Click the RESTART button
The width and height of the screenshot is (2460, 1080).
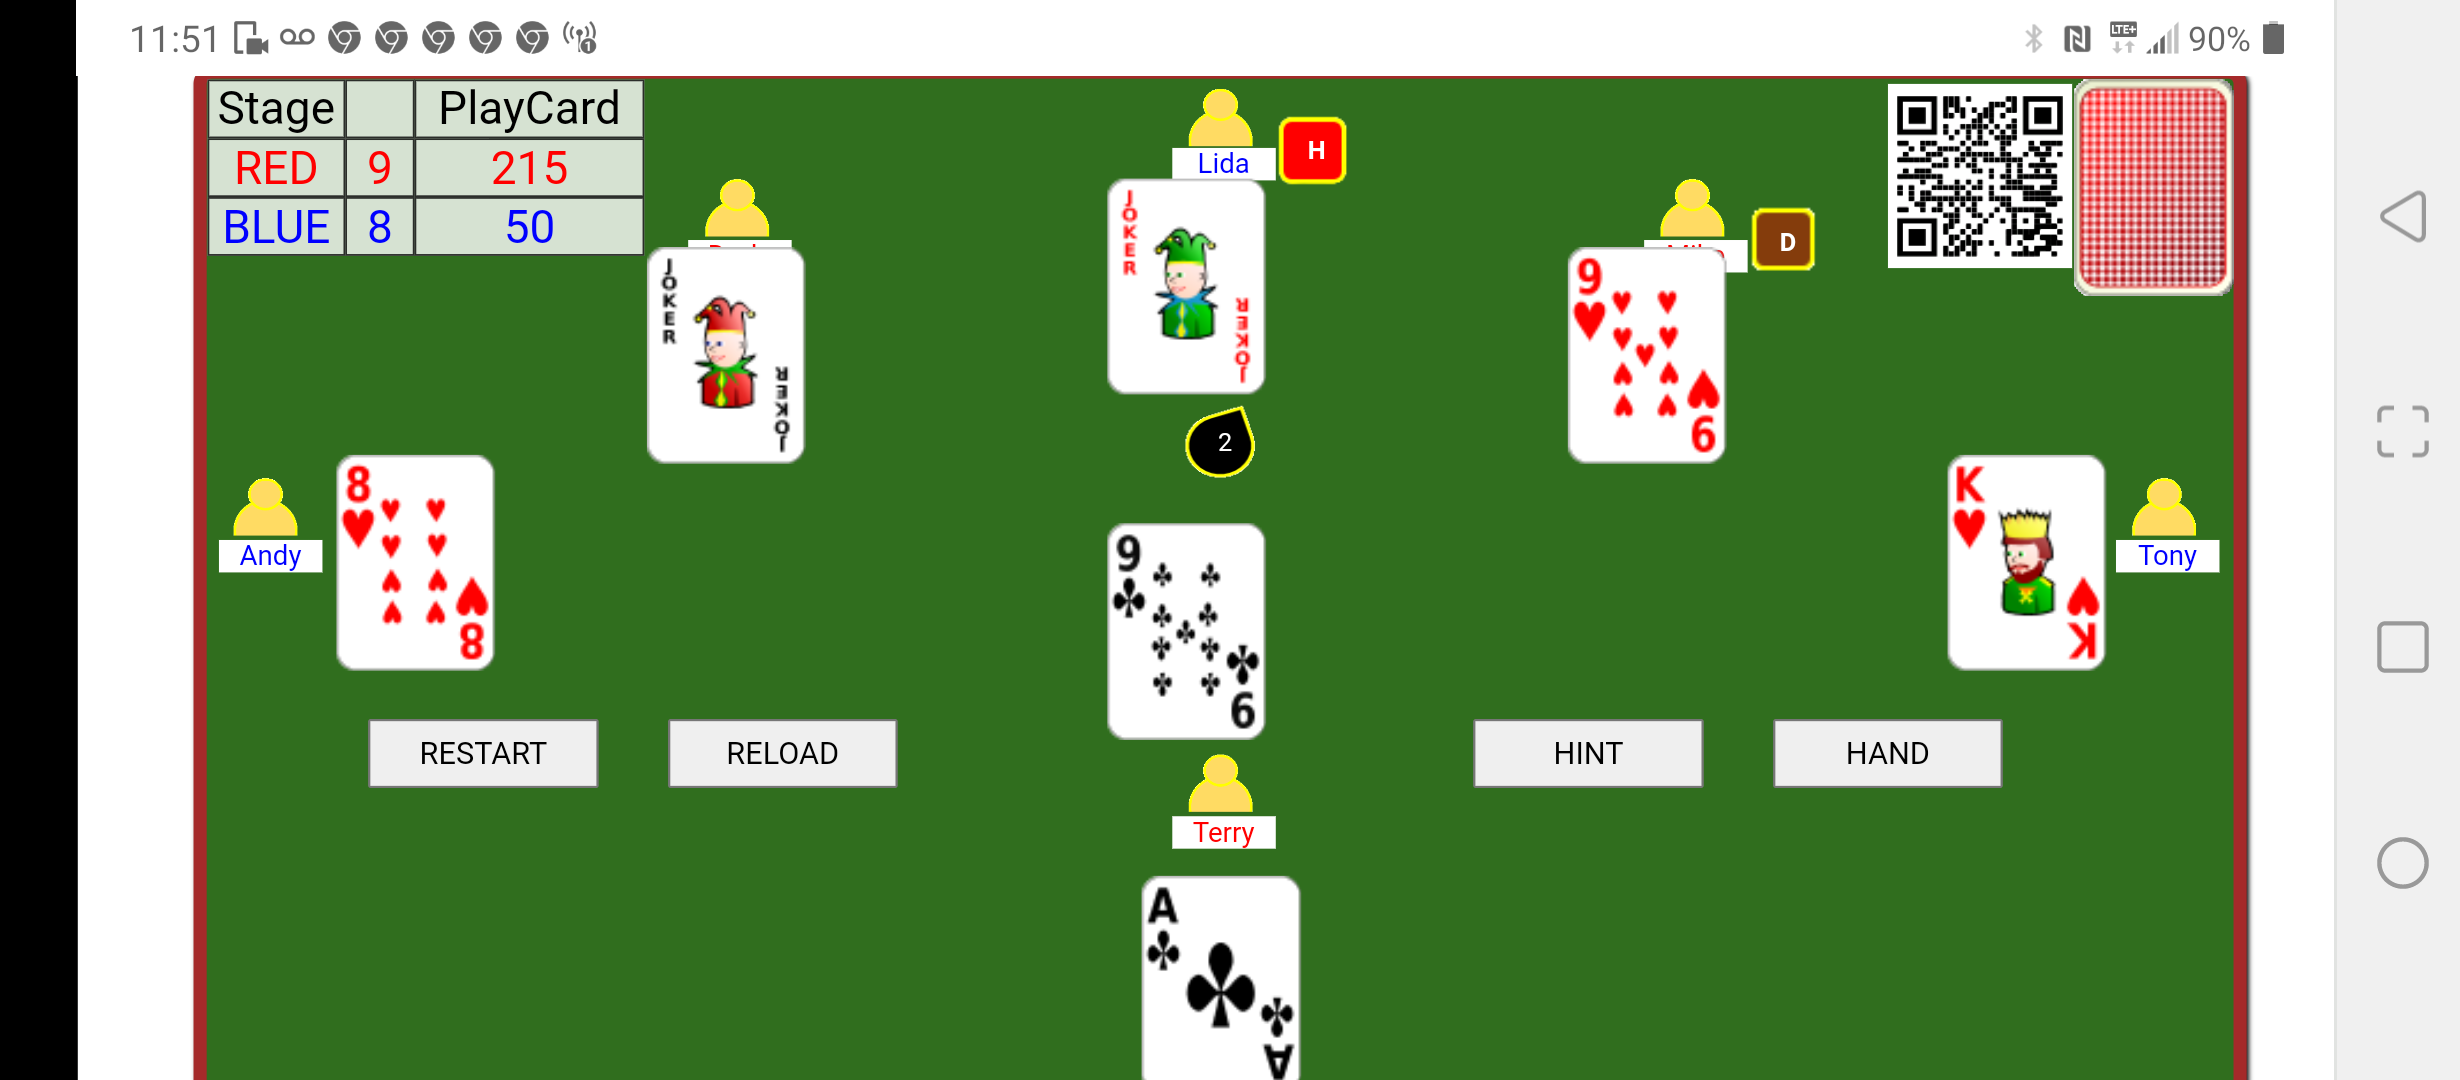[x=483, y=752]
